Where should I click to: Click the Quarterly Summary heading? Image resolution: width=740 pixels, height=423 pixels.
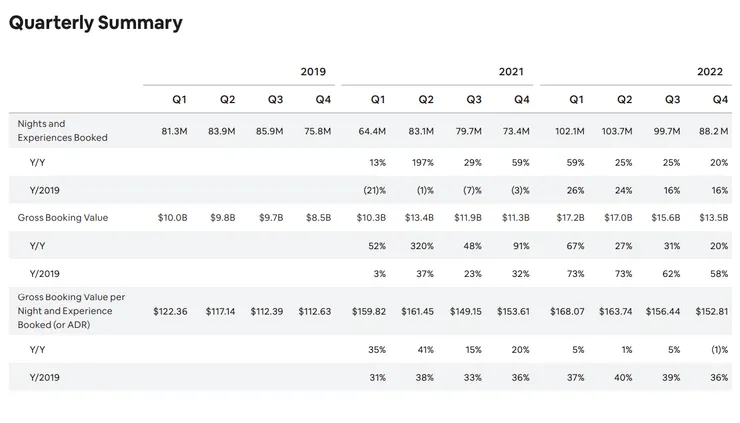tap(96, 23)
